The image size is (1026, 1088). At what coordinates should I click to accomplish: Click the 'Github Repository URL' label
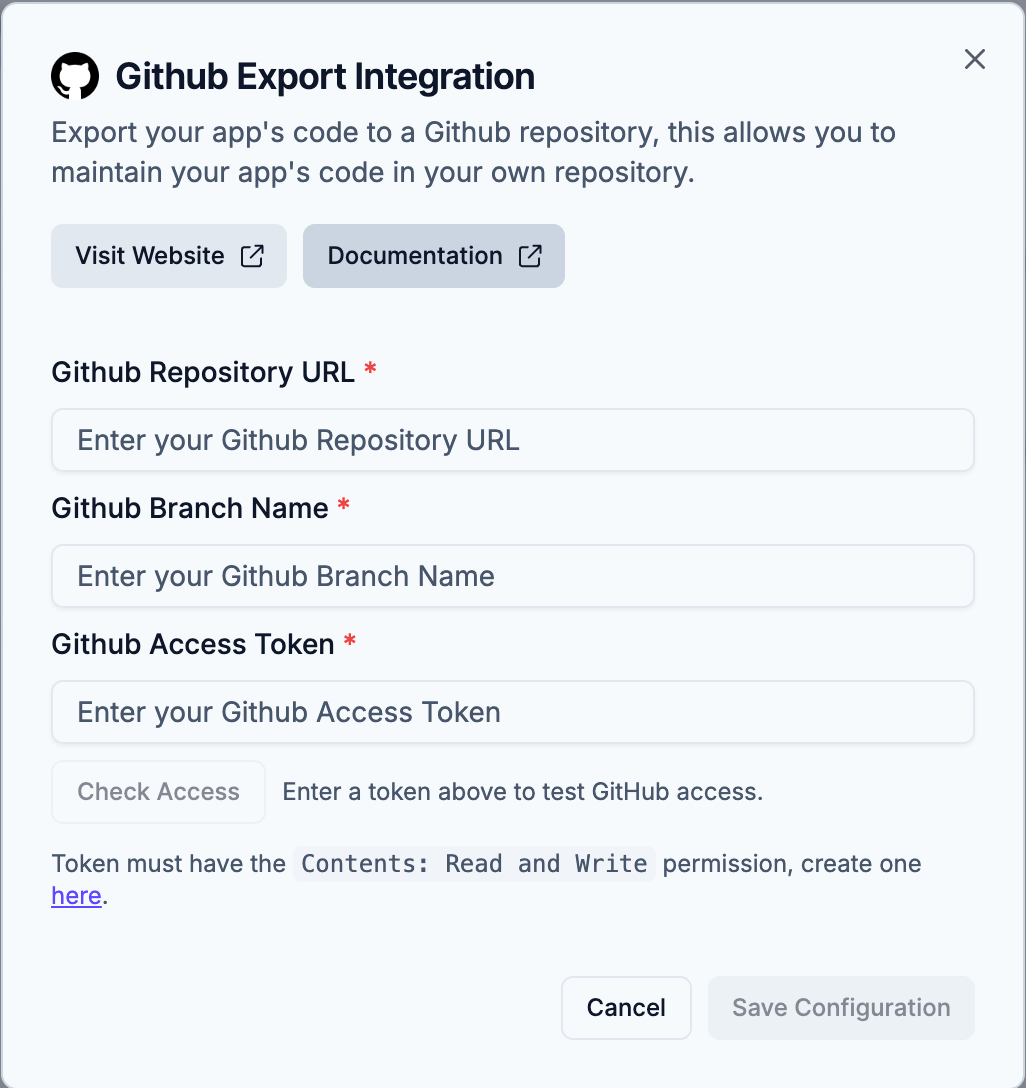203,373
